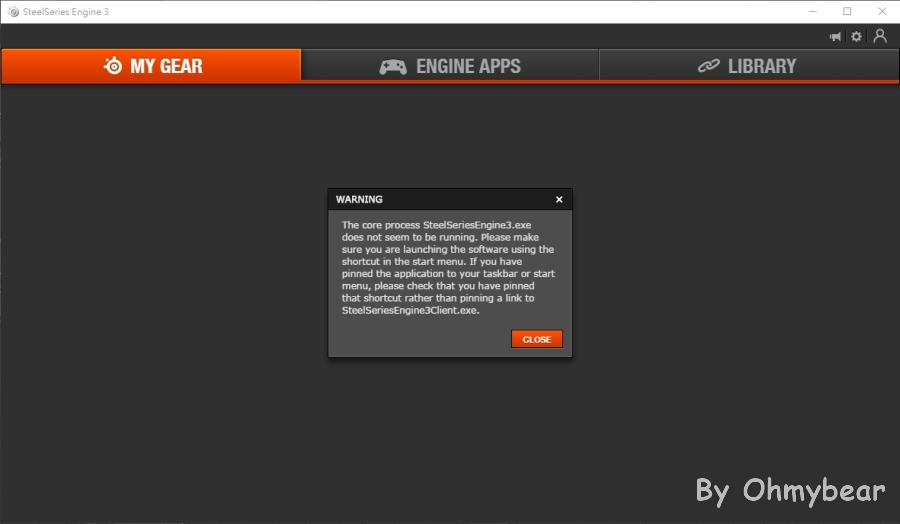Image resolution: width=900 pixels, height=524 pixels.
Task: Switch to the ENGINE APPS tab
Action: 450,66
